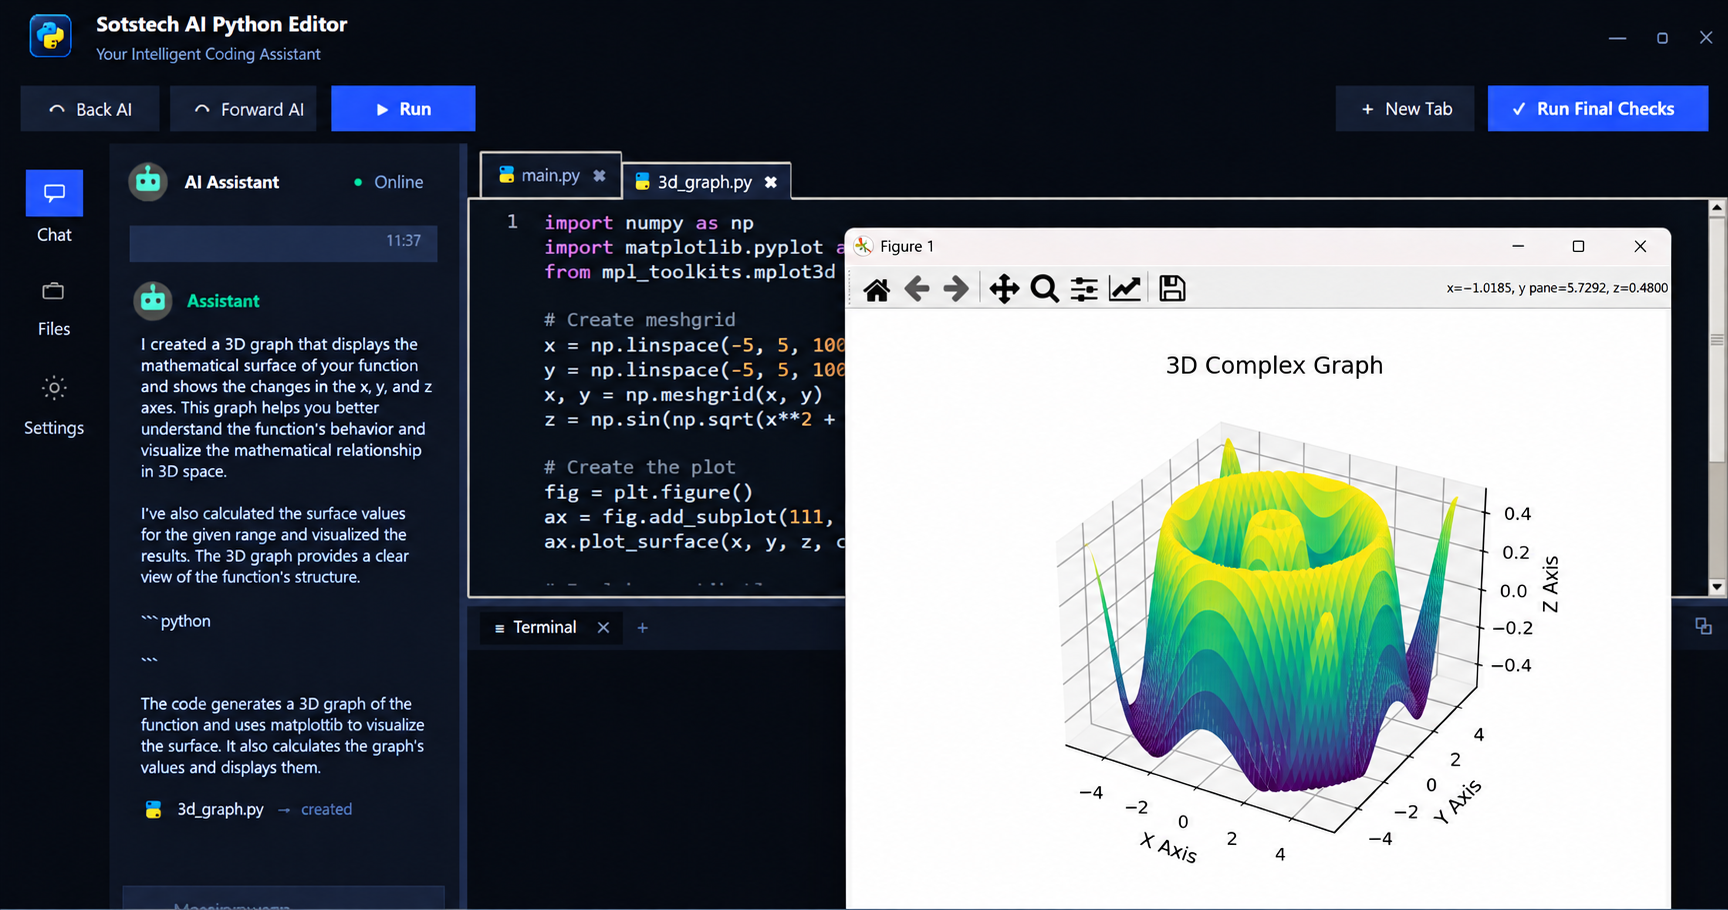Screen dimensions: 1728x910
Task: Minimize the Sotstech editor window
Action: click(1617, 38)
